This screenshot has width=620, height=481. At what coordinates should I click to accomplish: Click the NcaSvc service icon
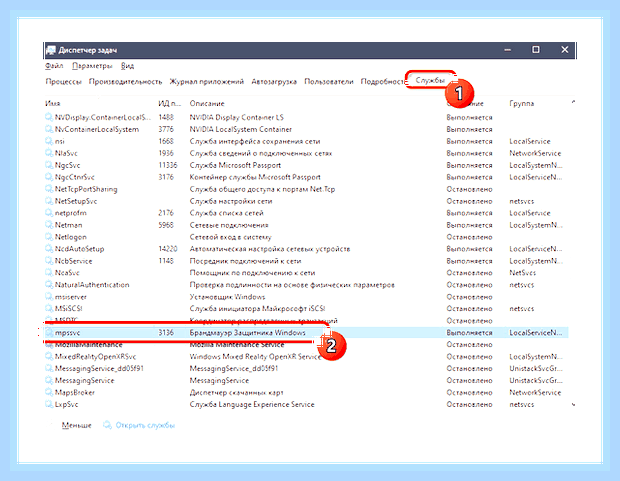click(x=49, y=273)
